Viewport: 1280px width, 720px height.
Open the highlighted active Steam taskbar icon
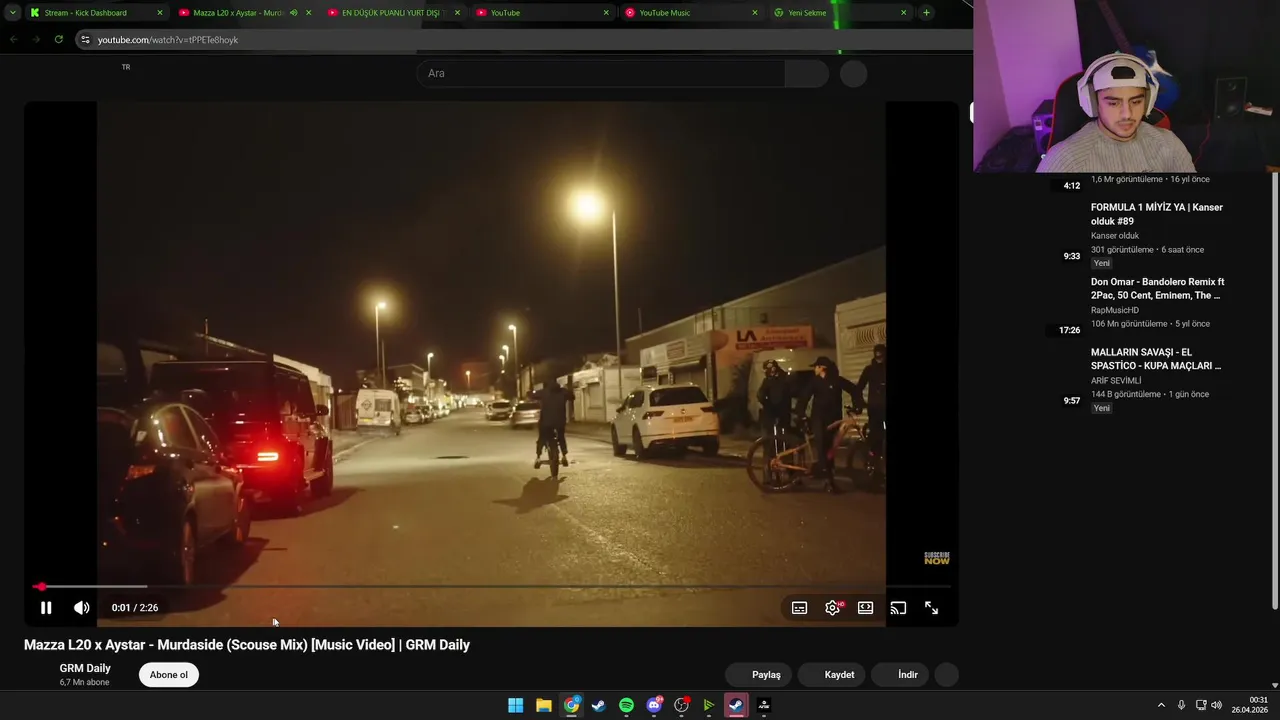[x=736, y=705]
